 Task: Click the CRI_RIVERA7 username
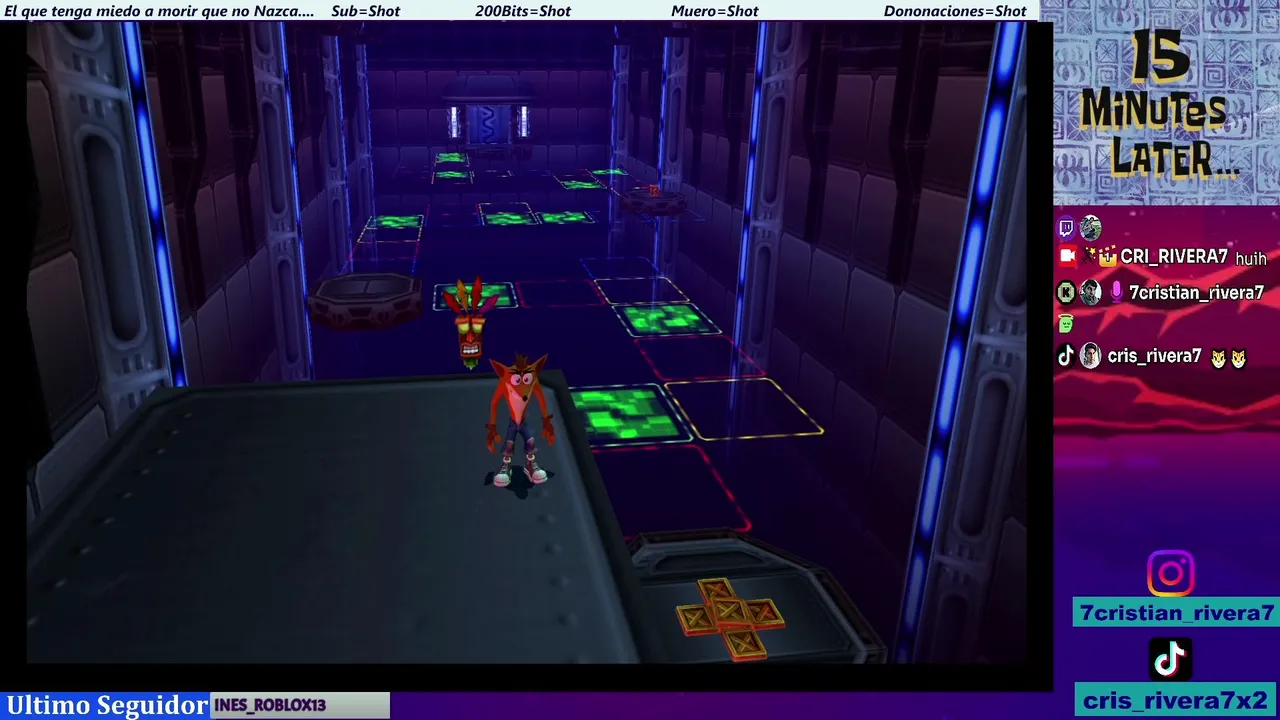click(1174, 257)
